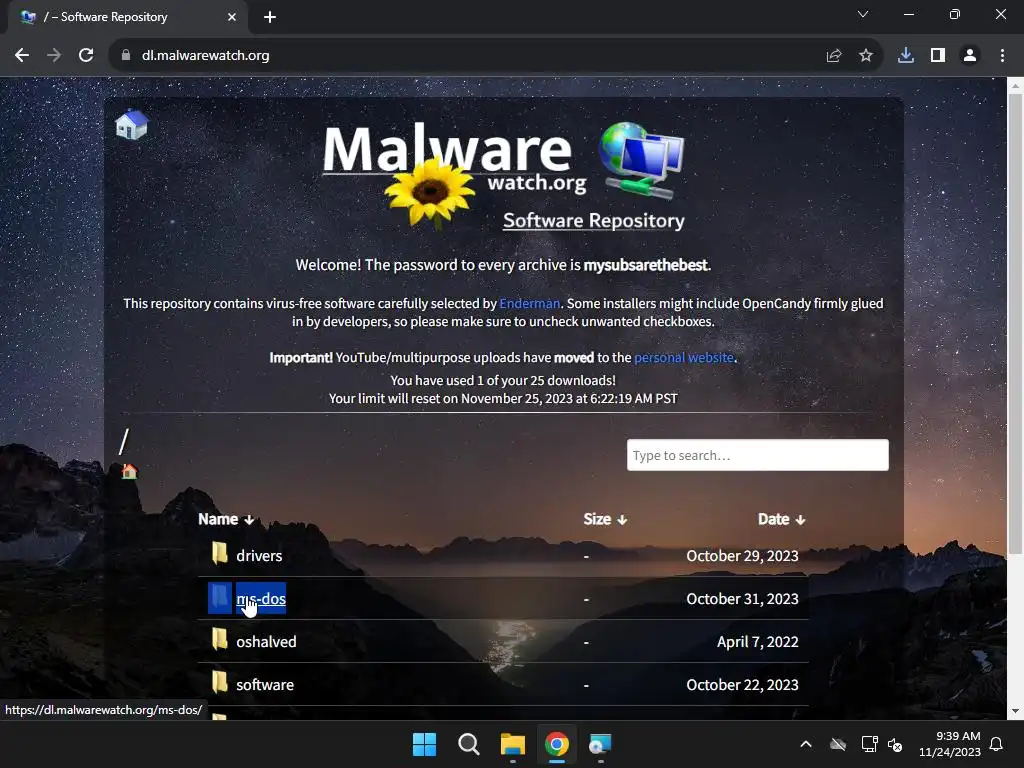Click the October 29, 2023 date

click(x=742, y=556)
